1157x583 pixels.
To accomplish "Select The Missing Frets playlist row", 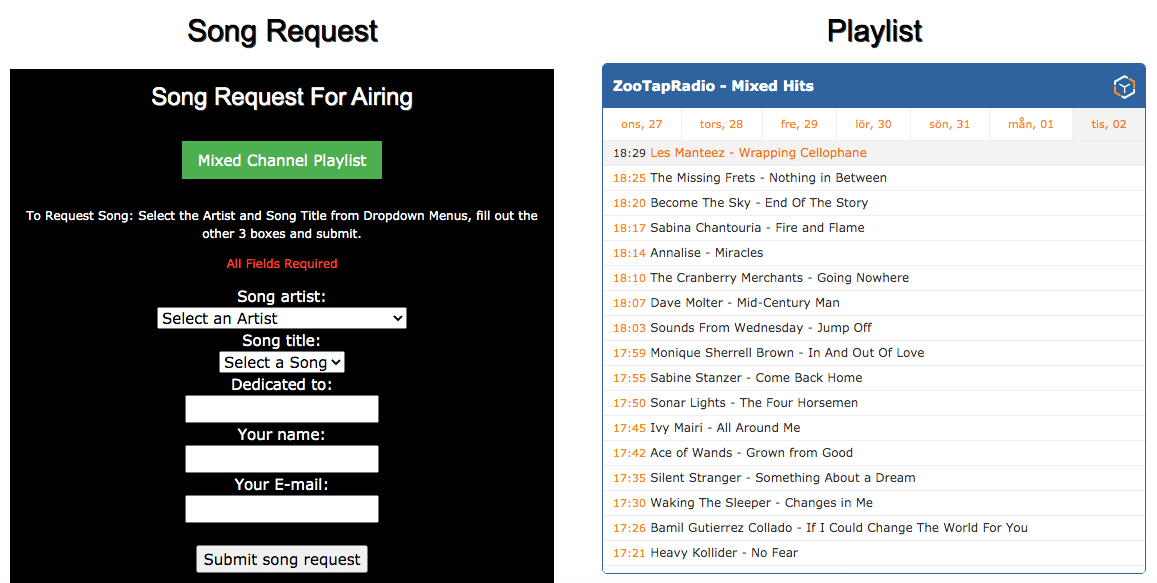I will pos(768,178).
